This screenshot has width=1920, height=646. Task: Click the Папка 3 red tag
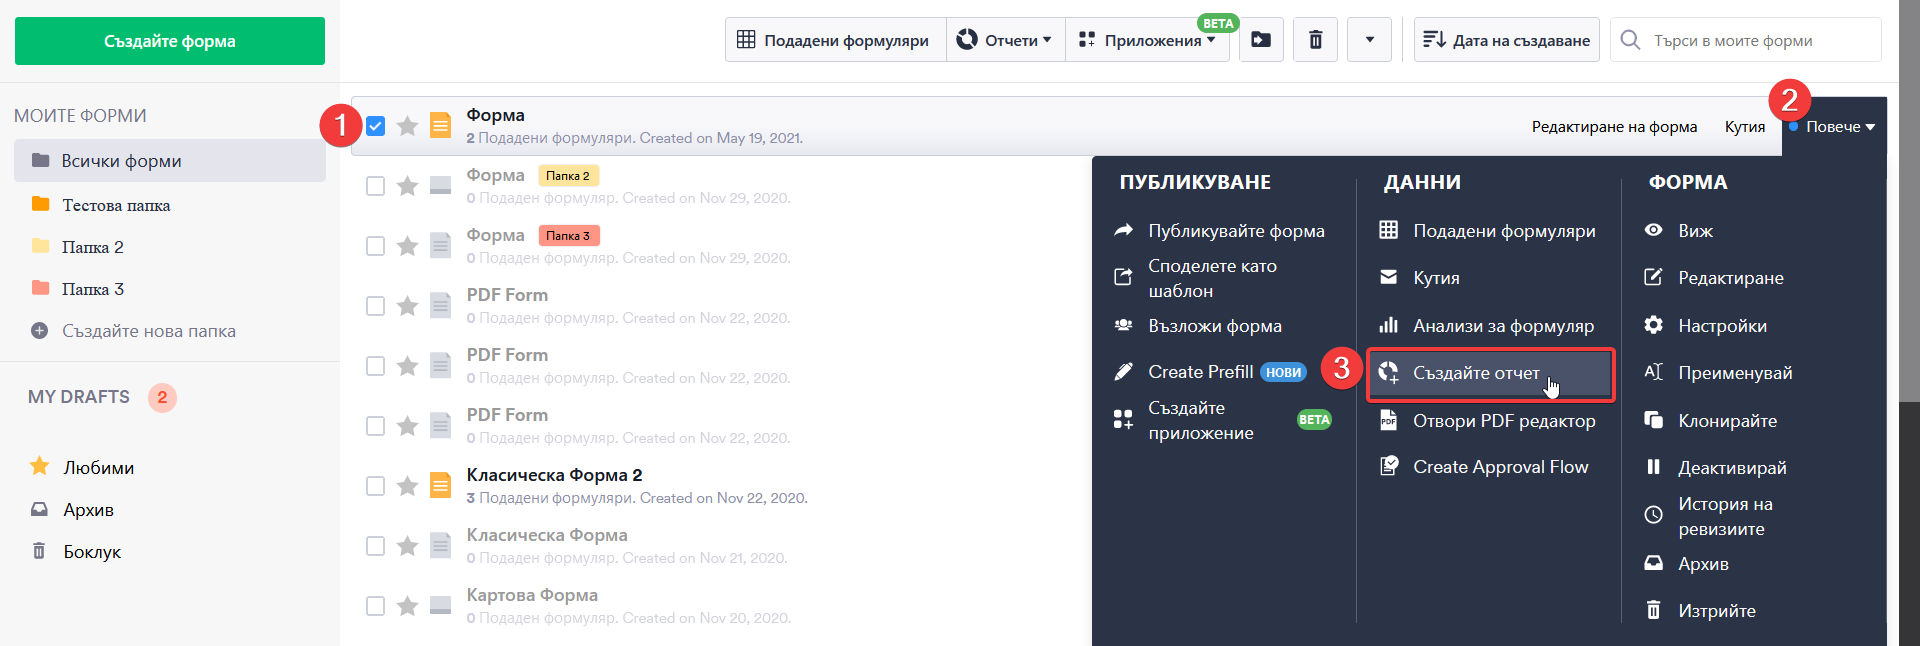(x=568, y=236)
